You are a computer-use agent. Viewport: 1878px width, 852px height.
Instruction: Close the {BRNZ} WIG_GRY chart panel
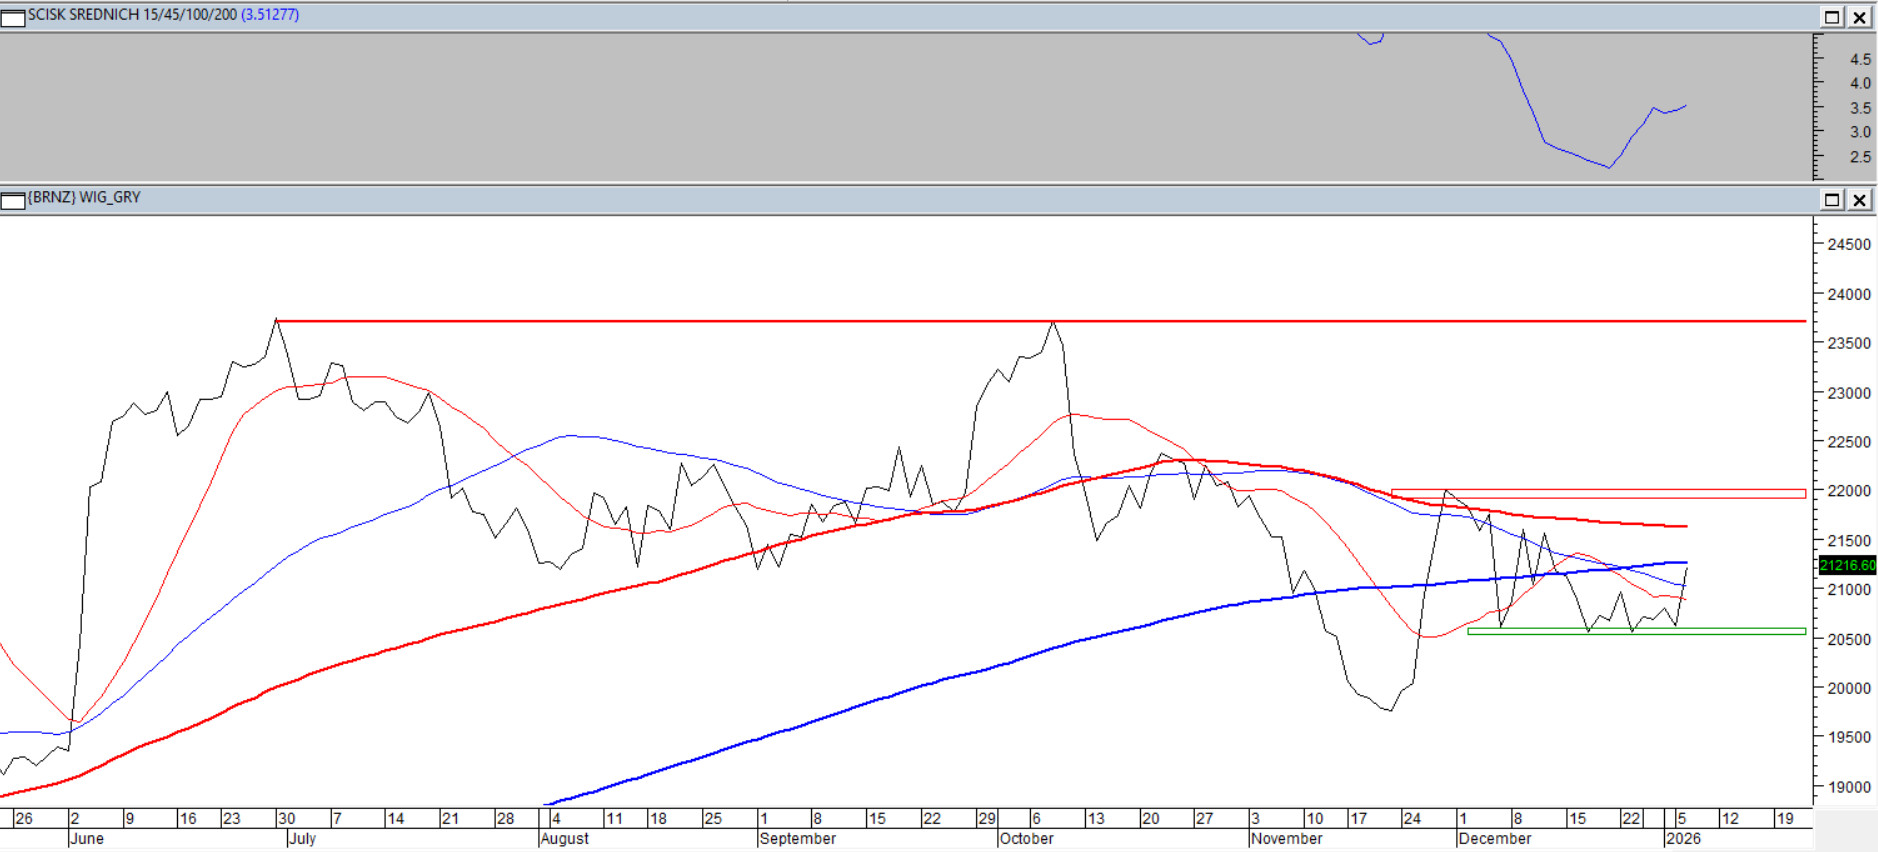(1859, 200)
